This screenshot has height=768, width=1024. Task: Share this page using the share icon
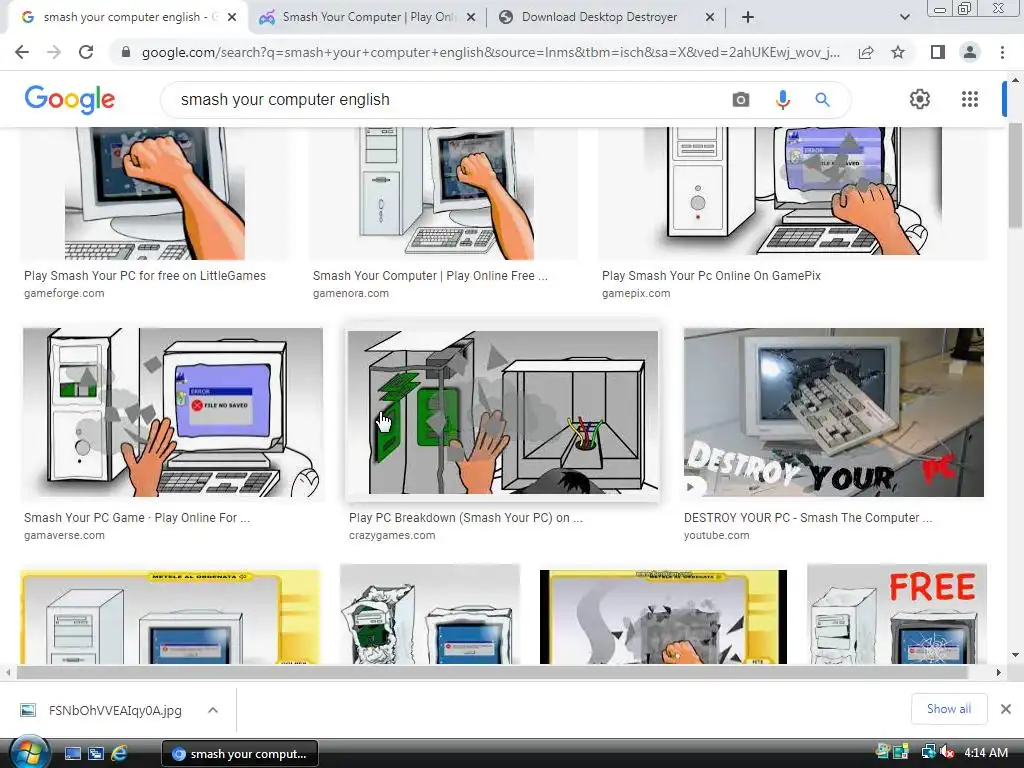tap(866, 52)
